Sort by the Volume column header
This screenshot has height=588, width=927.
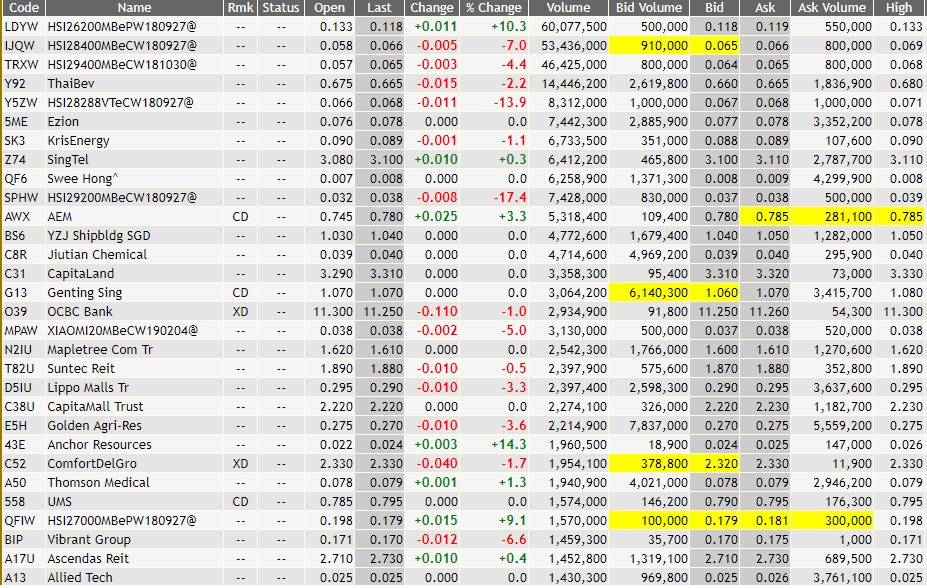[568, 8]
